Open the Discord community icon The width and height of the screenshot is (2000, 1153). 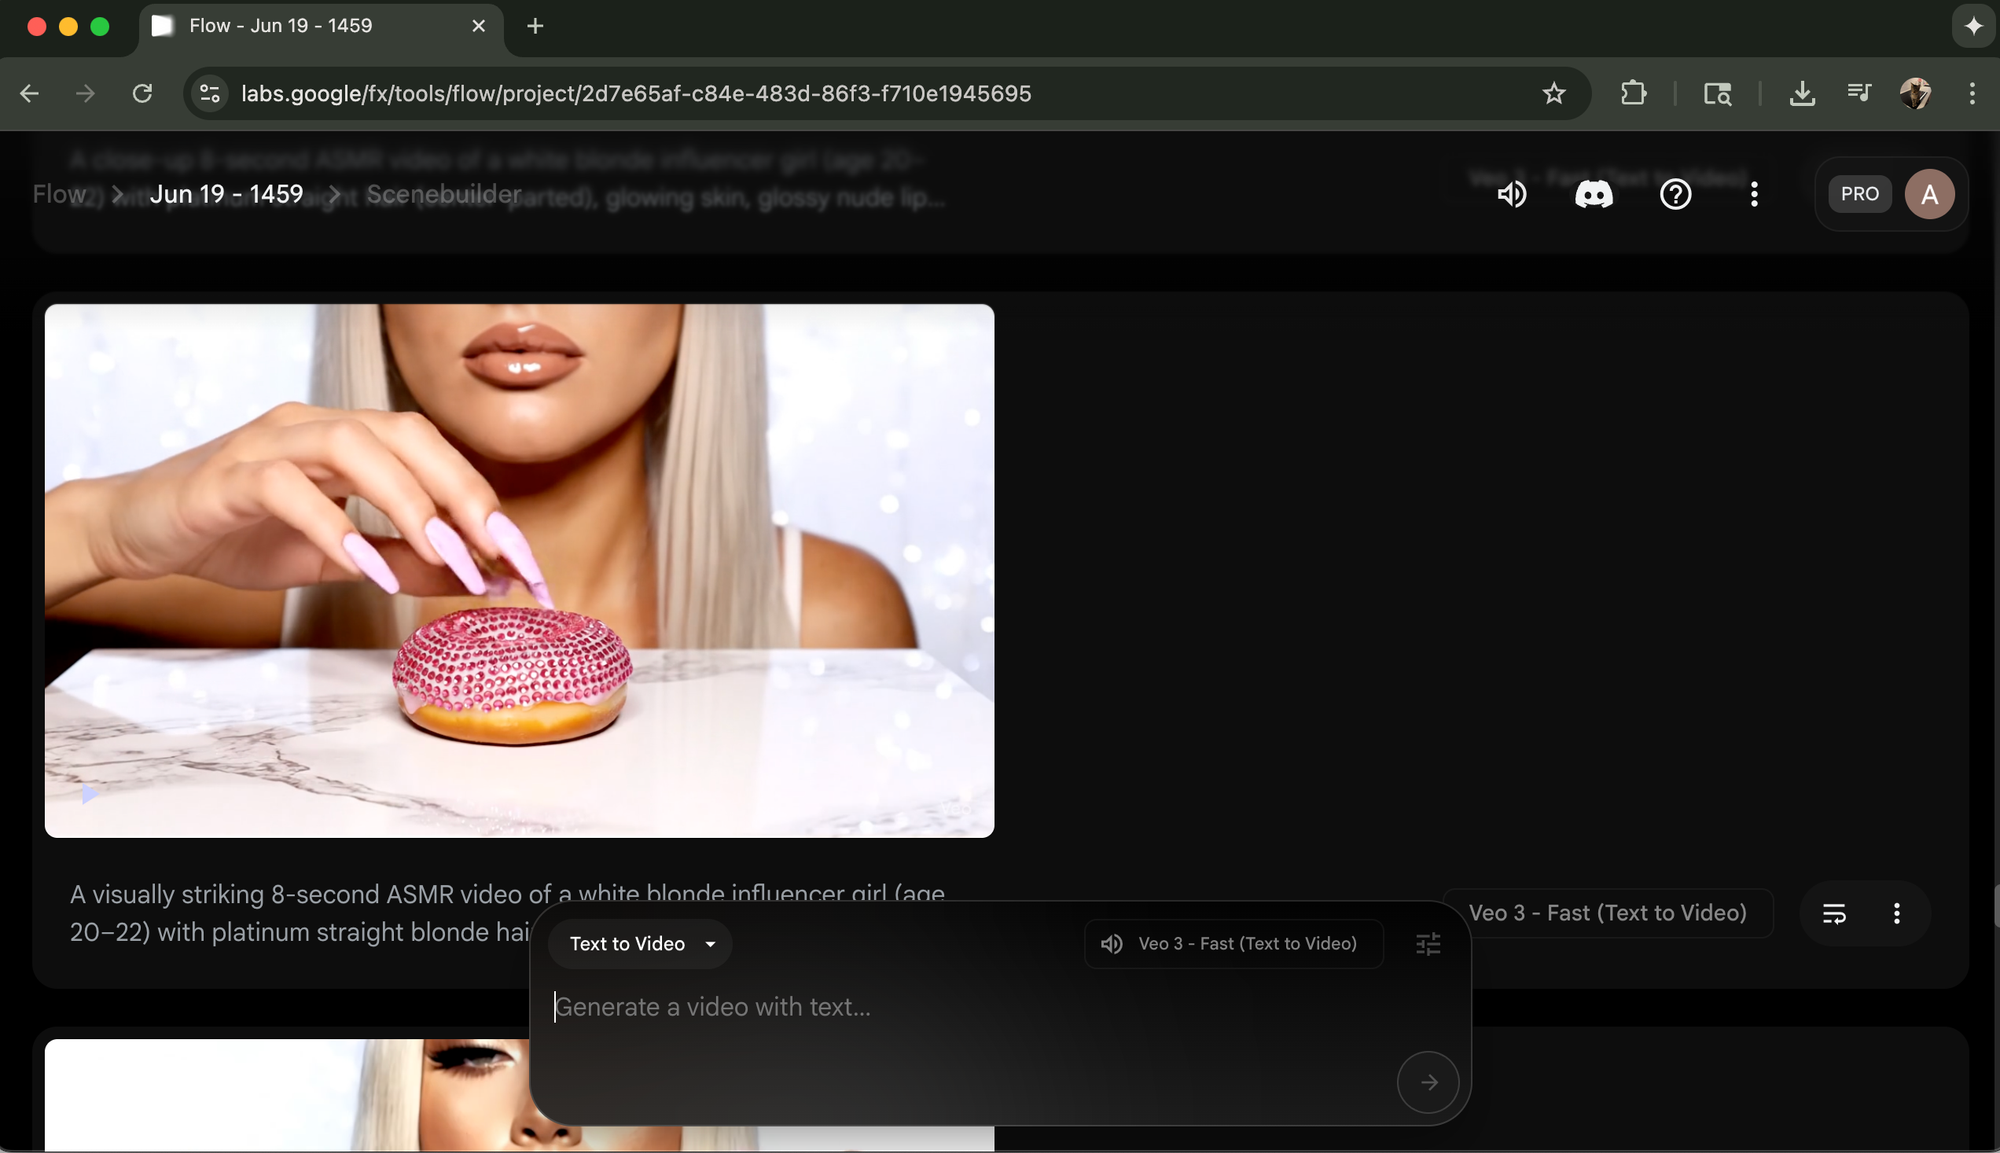click(1594, 194)
